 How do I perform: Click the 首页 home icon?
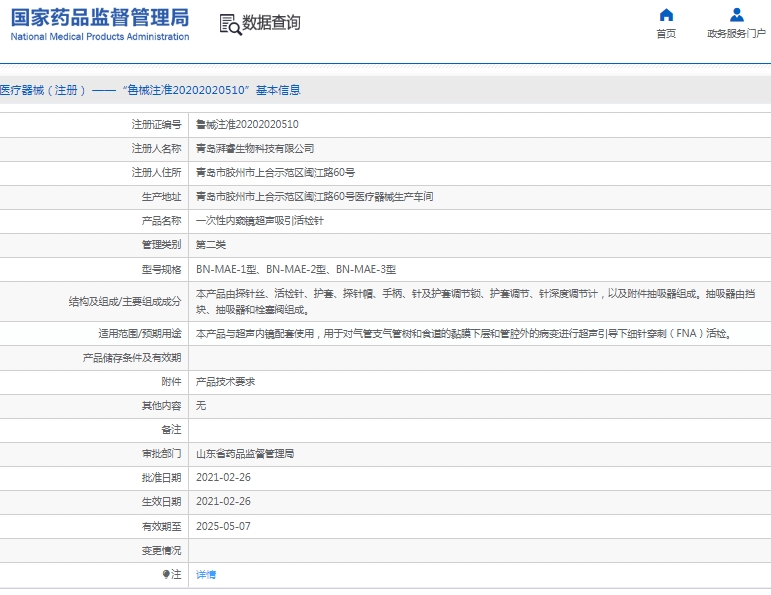(666, 15)
